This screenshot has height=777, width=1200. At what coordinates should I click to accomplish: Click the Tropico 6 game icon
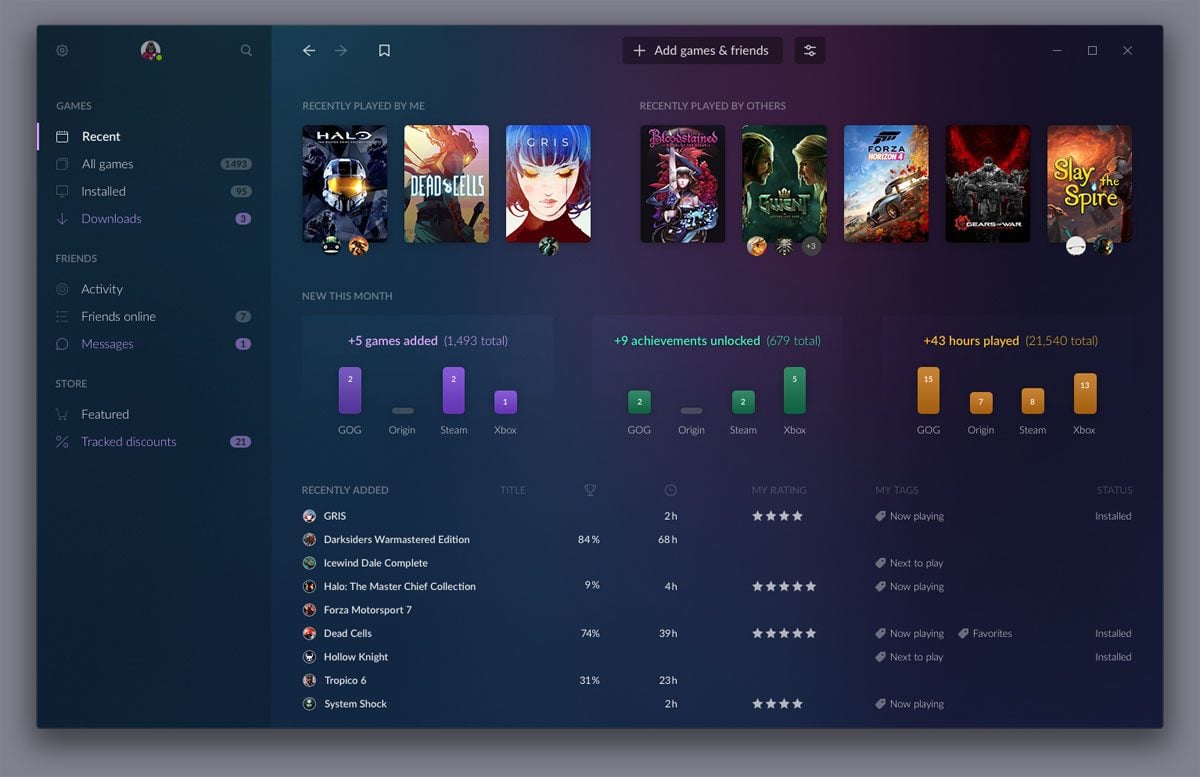coord(309,680)
